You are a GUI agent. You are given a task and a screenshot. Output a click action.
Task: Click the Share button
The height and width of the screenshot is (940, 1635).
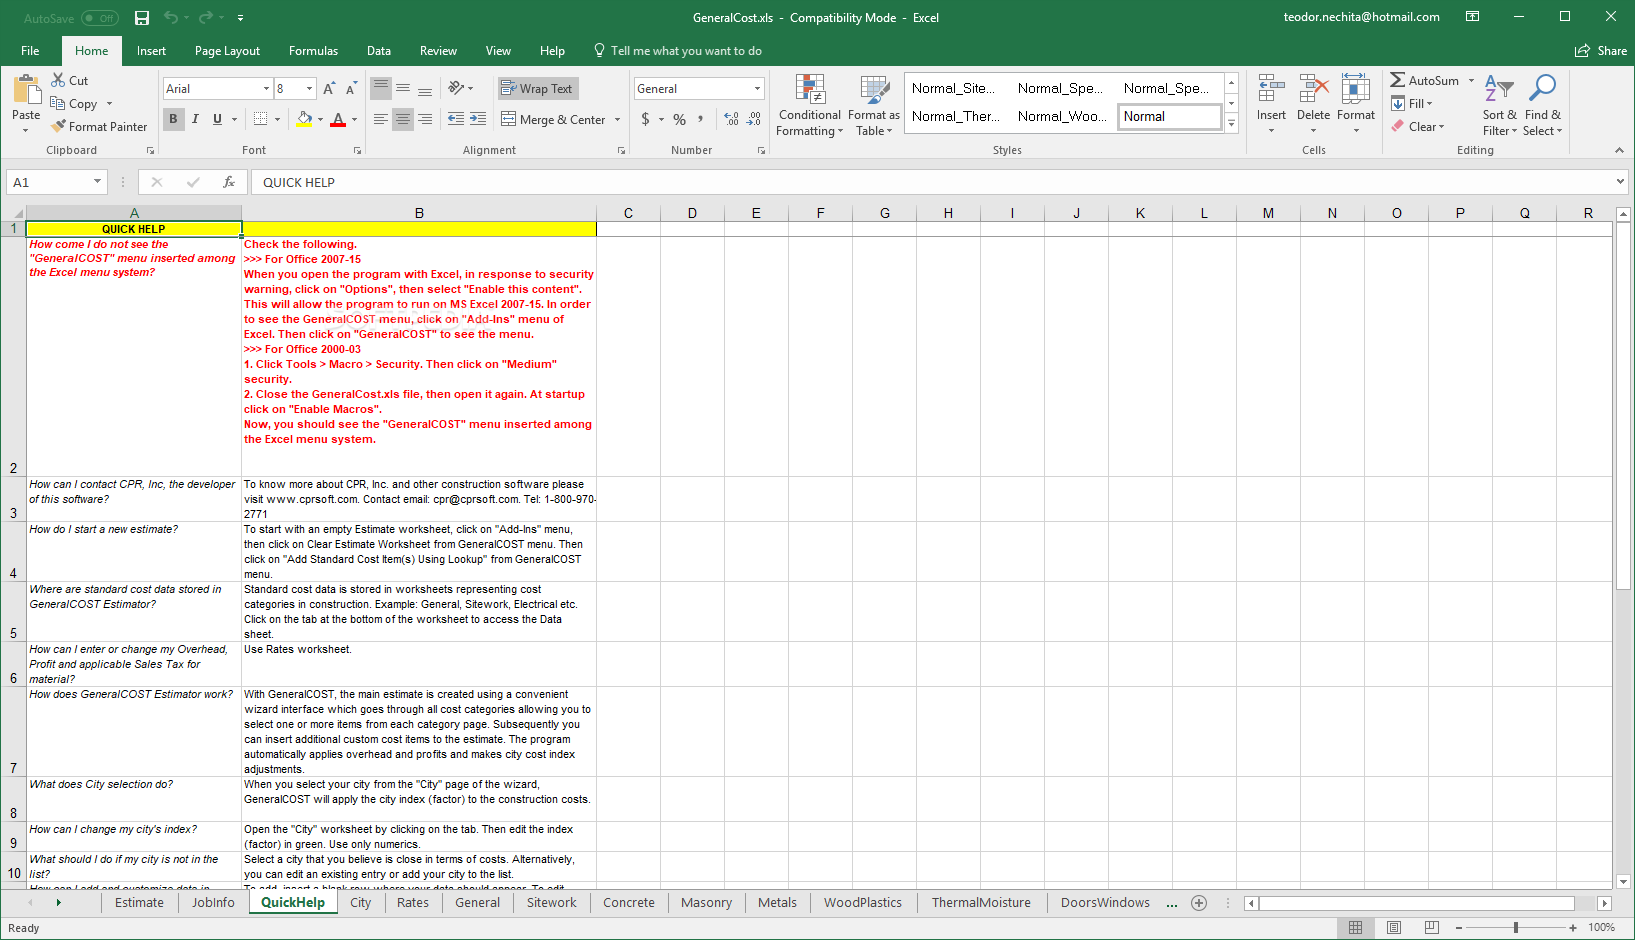(x=1601, y=51)
